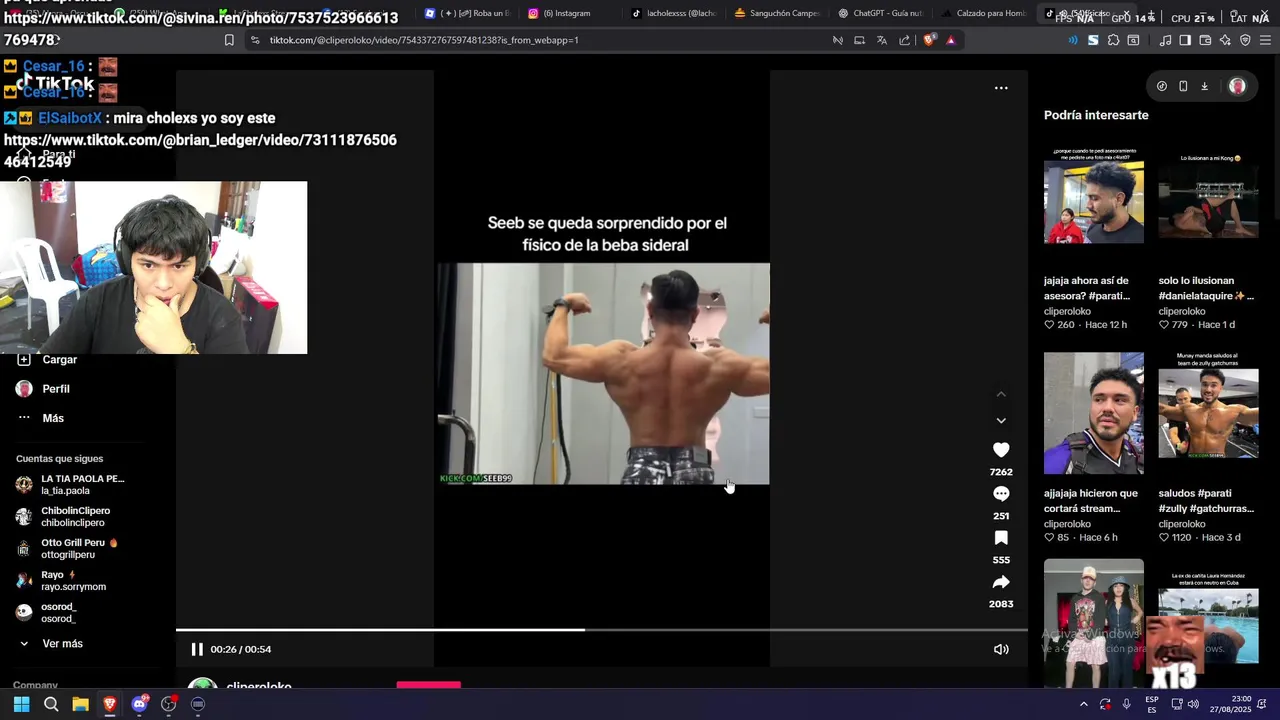The image size is (1280, 720).
Task: Click the download app icon in header
Action: tap(1204, 86)
